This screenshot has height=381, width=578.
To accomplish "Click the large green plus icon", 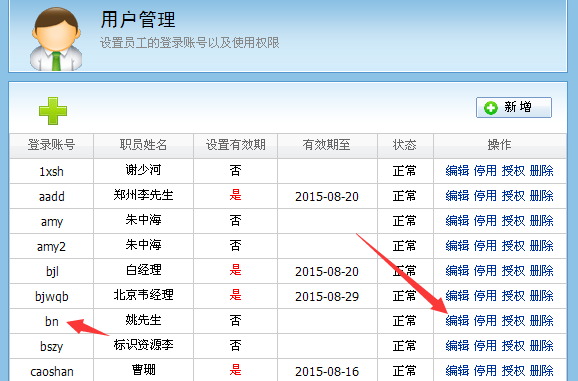I will [x=53, y=111].
